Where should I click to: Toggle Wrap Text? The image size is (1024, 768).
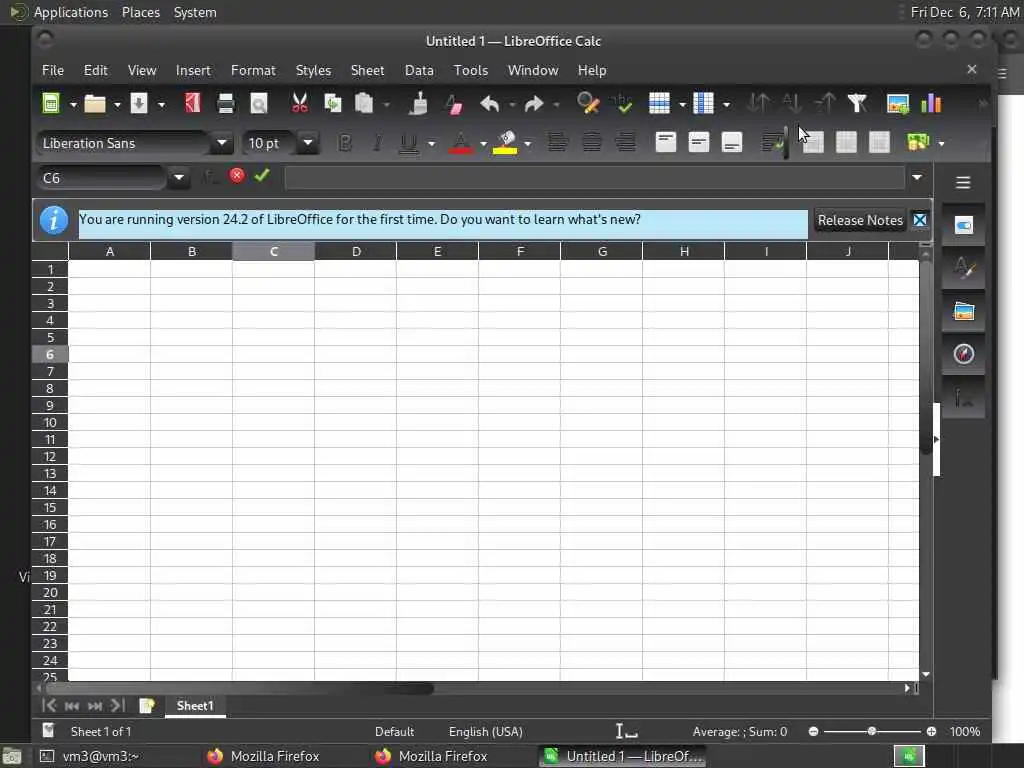pyautogui.click(x=773, y=142)
